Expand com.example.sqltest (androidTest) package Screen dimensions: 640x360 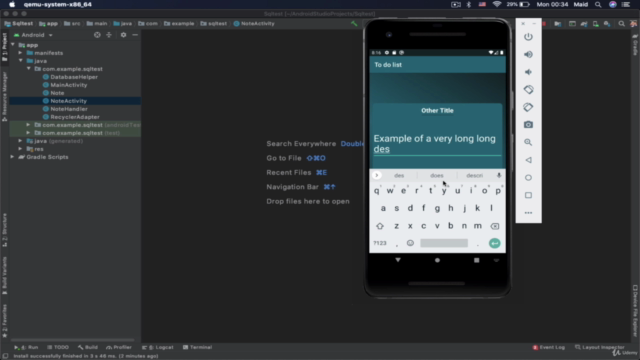point(28,125)
